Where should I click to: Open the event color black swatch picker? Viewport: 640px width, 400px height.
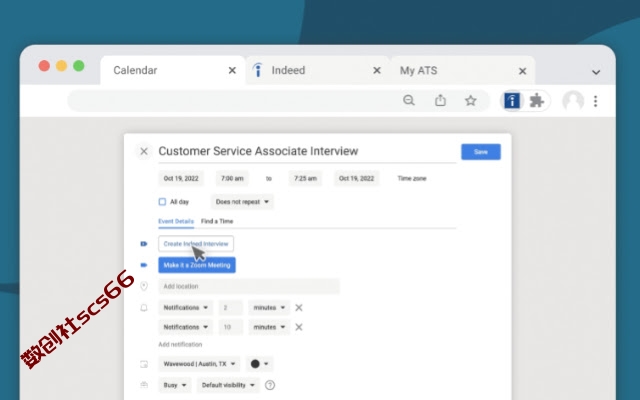[260, 364]
